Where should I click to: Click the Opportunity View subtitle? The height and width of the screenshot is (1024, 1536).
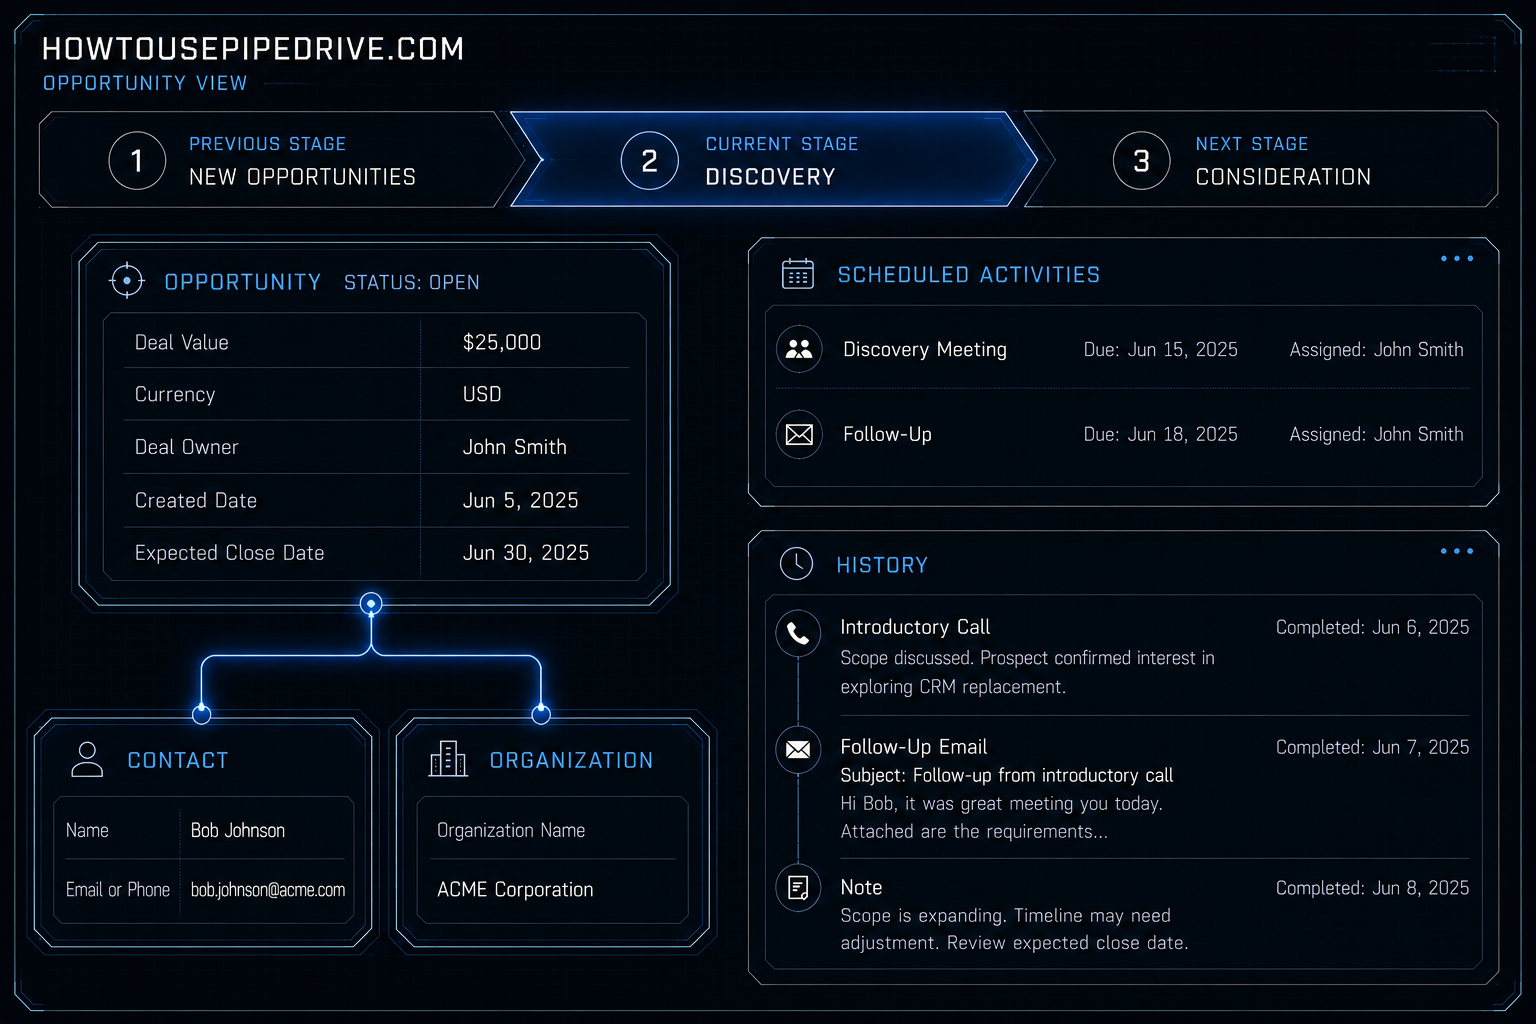click(145, 83)
